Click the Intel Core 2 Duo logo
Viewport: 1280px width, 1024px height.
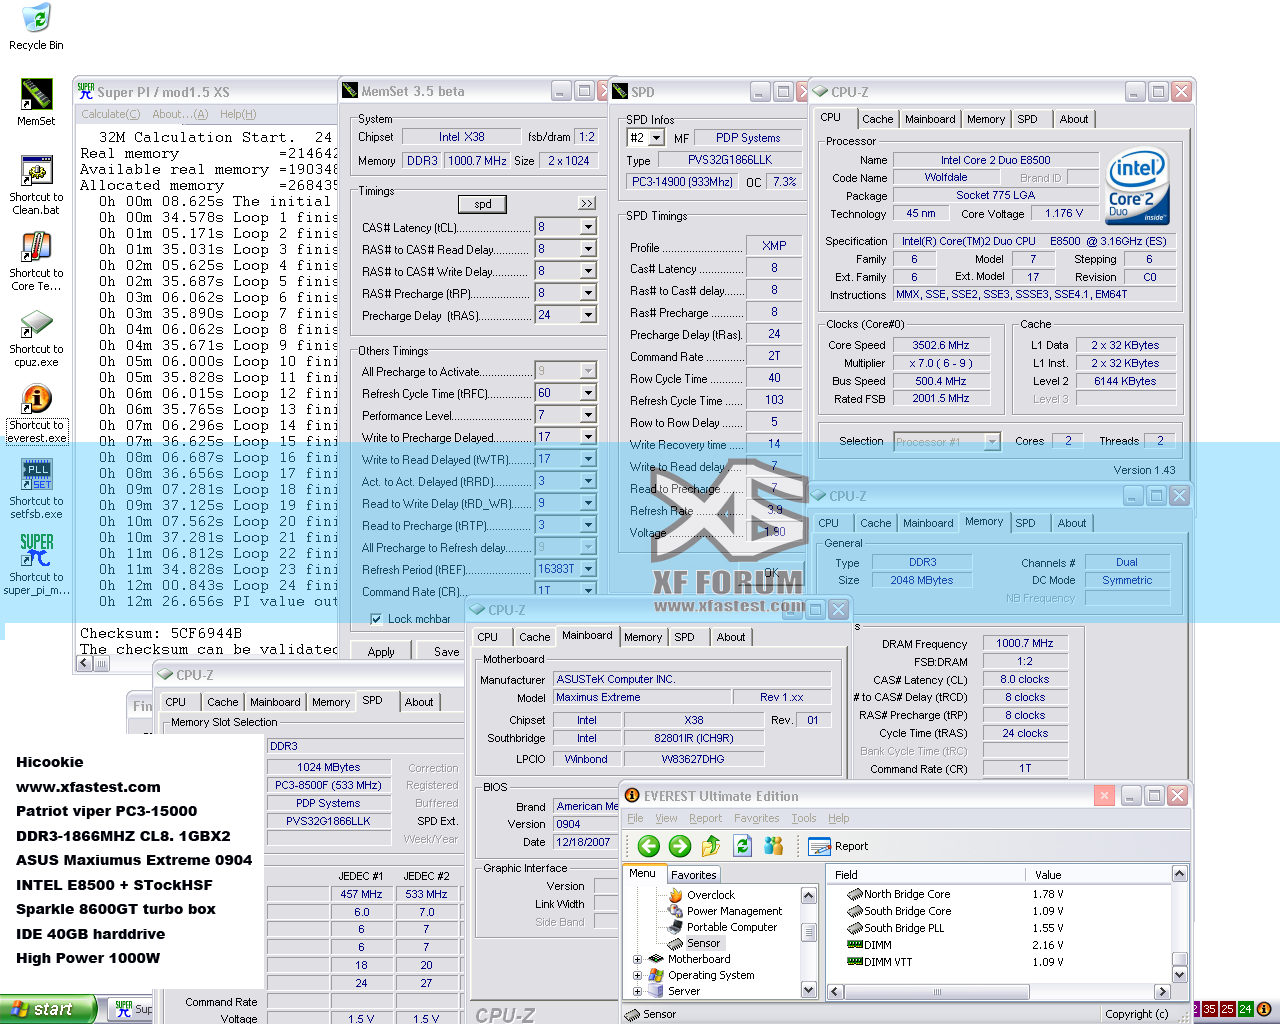pyautogui.click(x=1138, y=188)
